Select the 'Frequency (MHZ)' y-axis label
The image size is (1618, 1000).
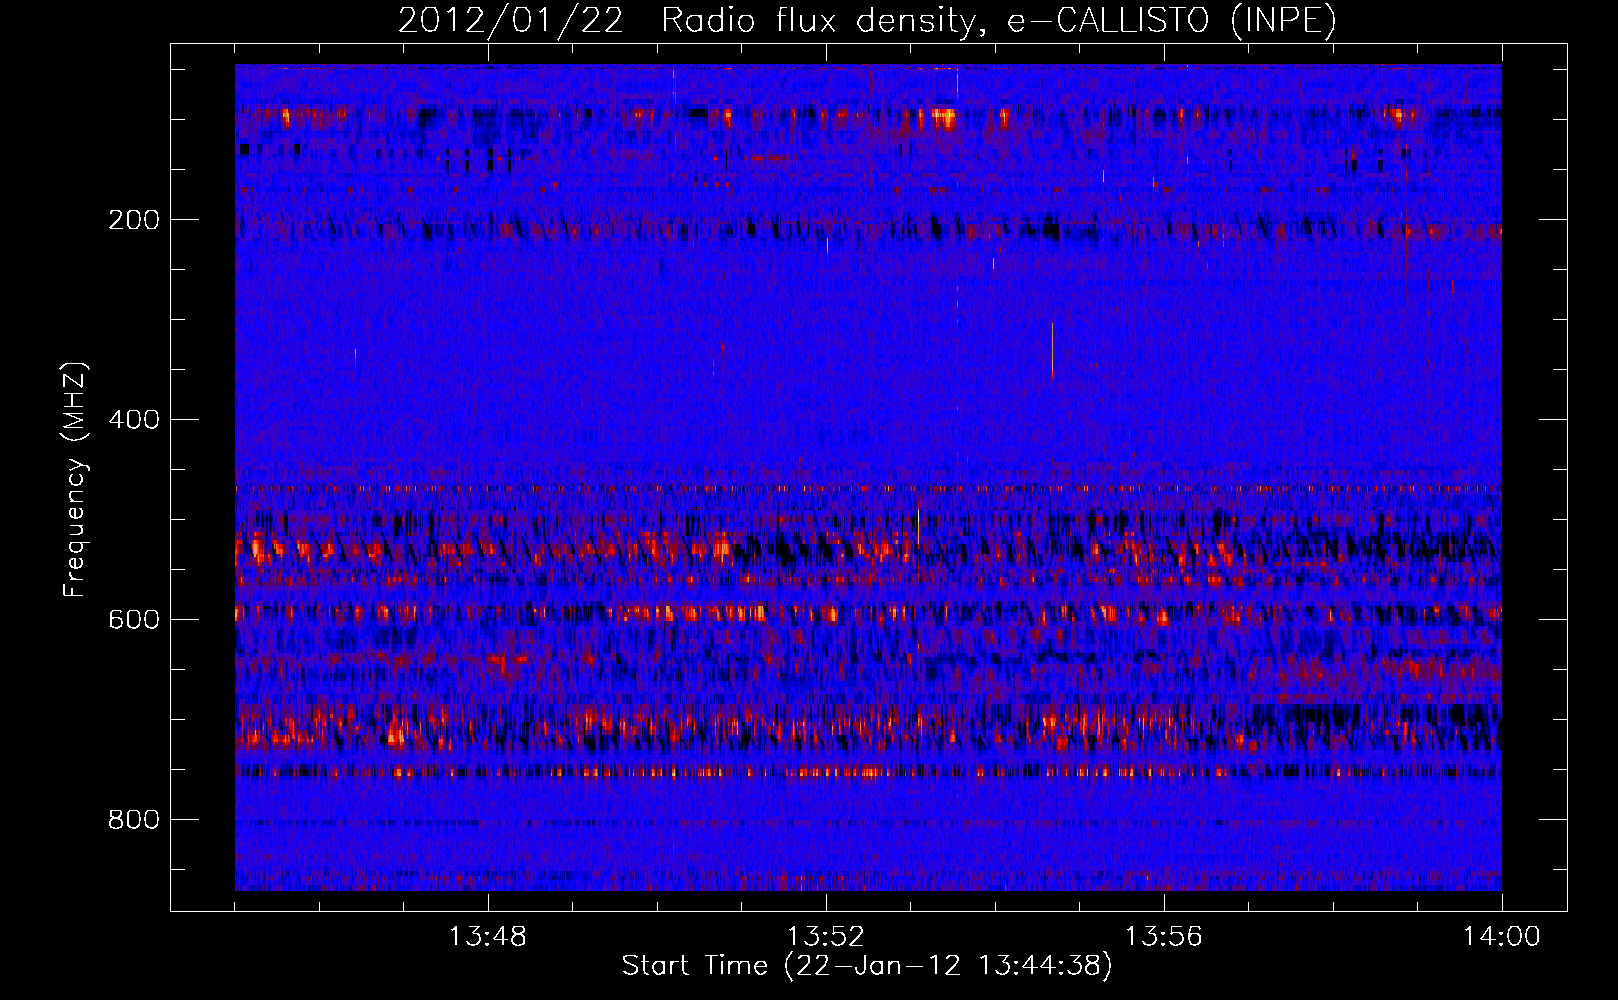[75, 480]
